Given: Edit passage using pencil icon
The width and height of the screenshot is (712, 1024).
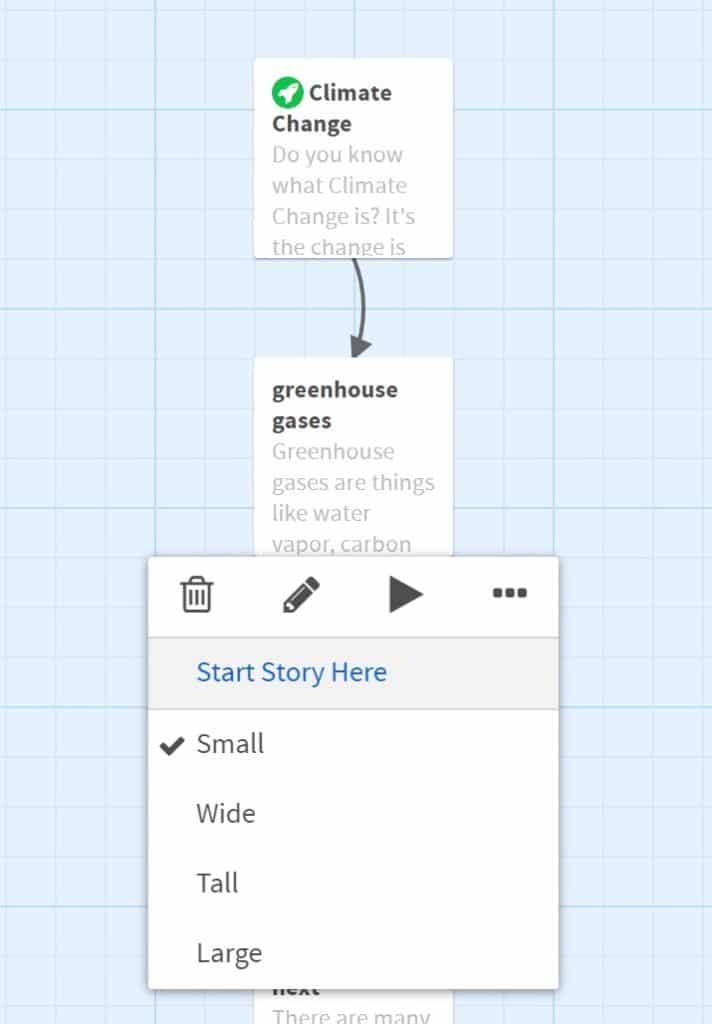Looking at the screenshot, I should pos(301,594).
